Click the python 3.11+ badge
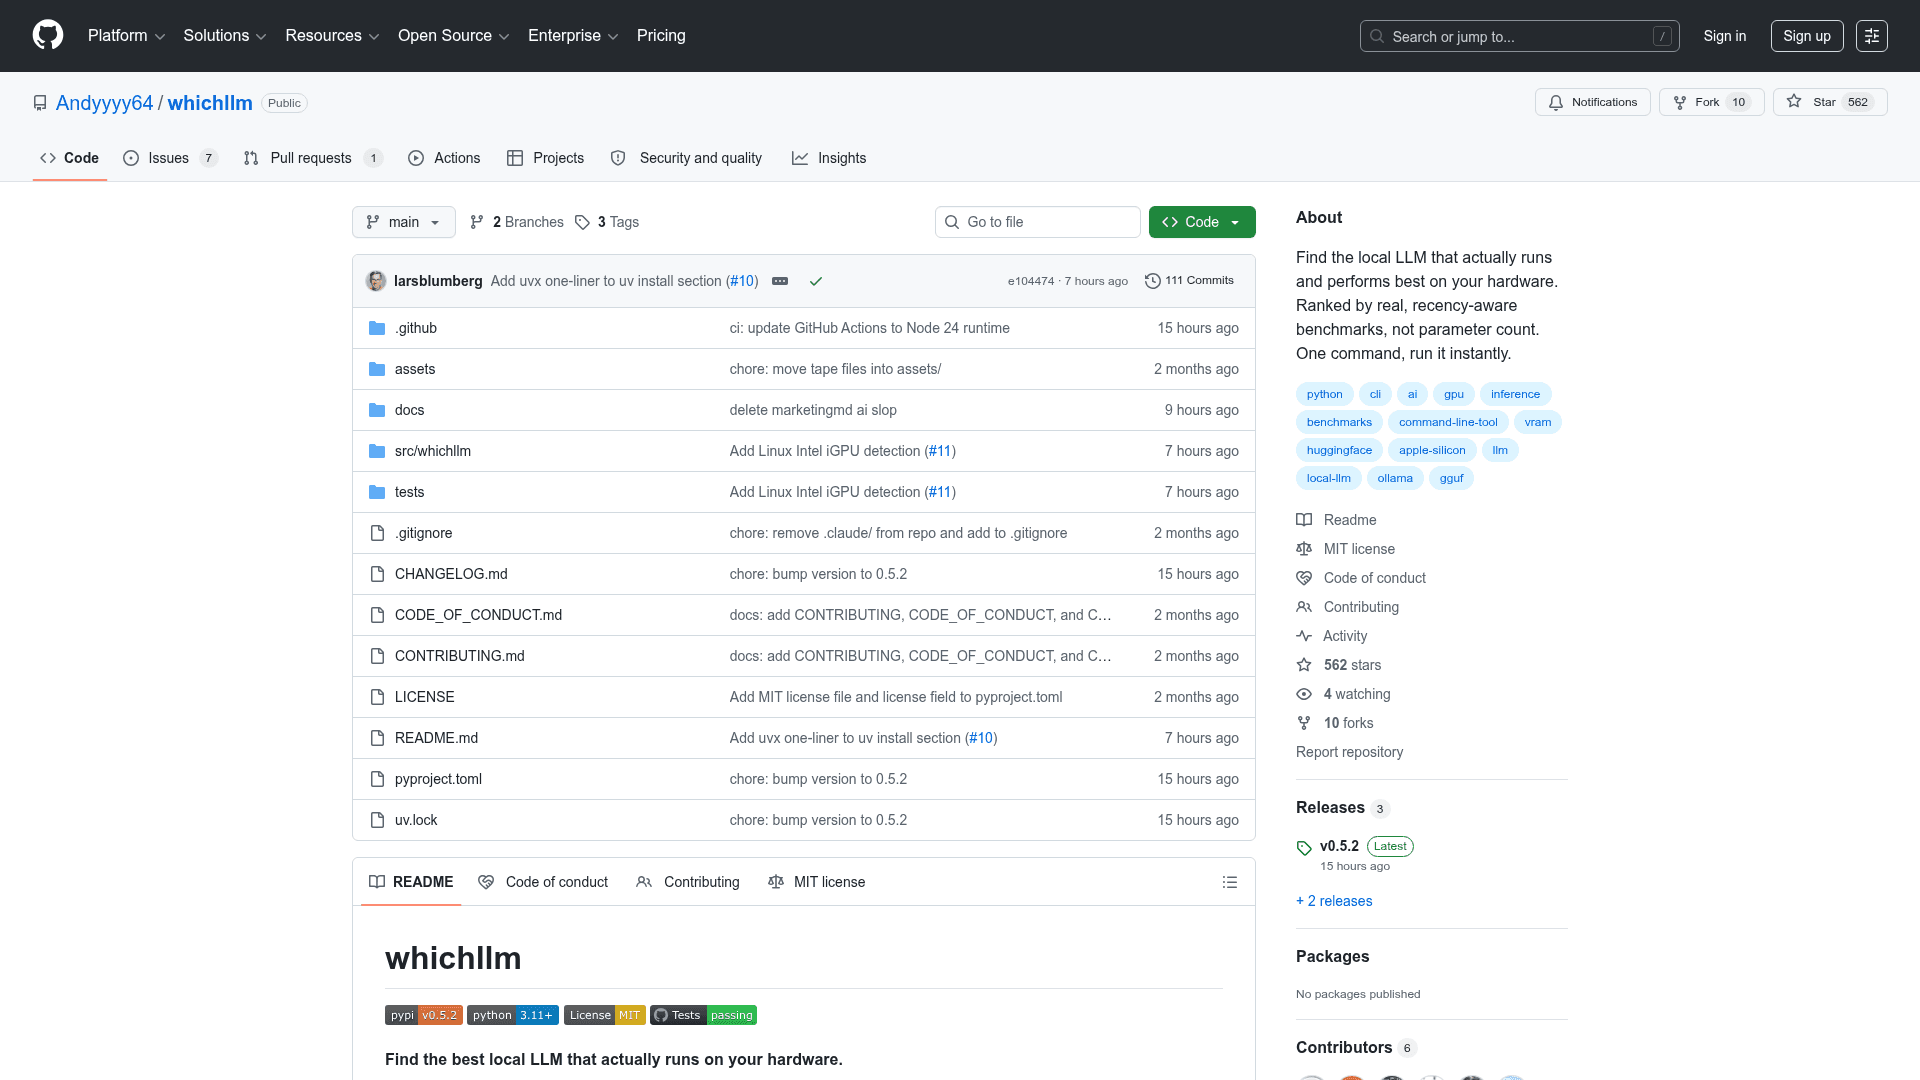Screen dimensions: 1920x1080 pyautogui.click(x=513, y=1015)
